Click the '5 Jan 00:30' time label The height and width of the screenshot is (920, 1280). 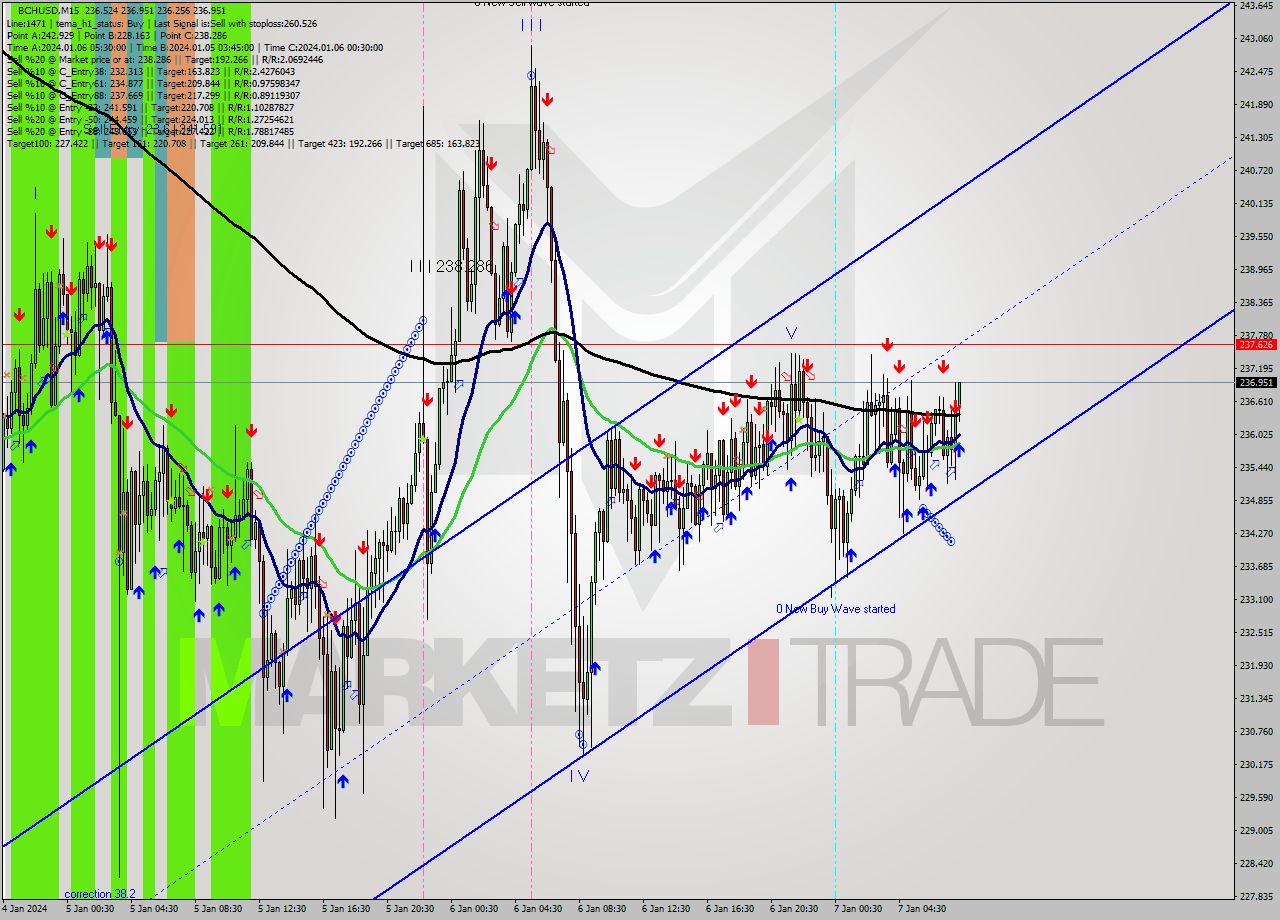pos(90,909)
